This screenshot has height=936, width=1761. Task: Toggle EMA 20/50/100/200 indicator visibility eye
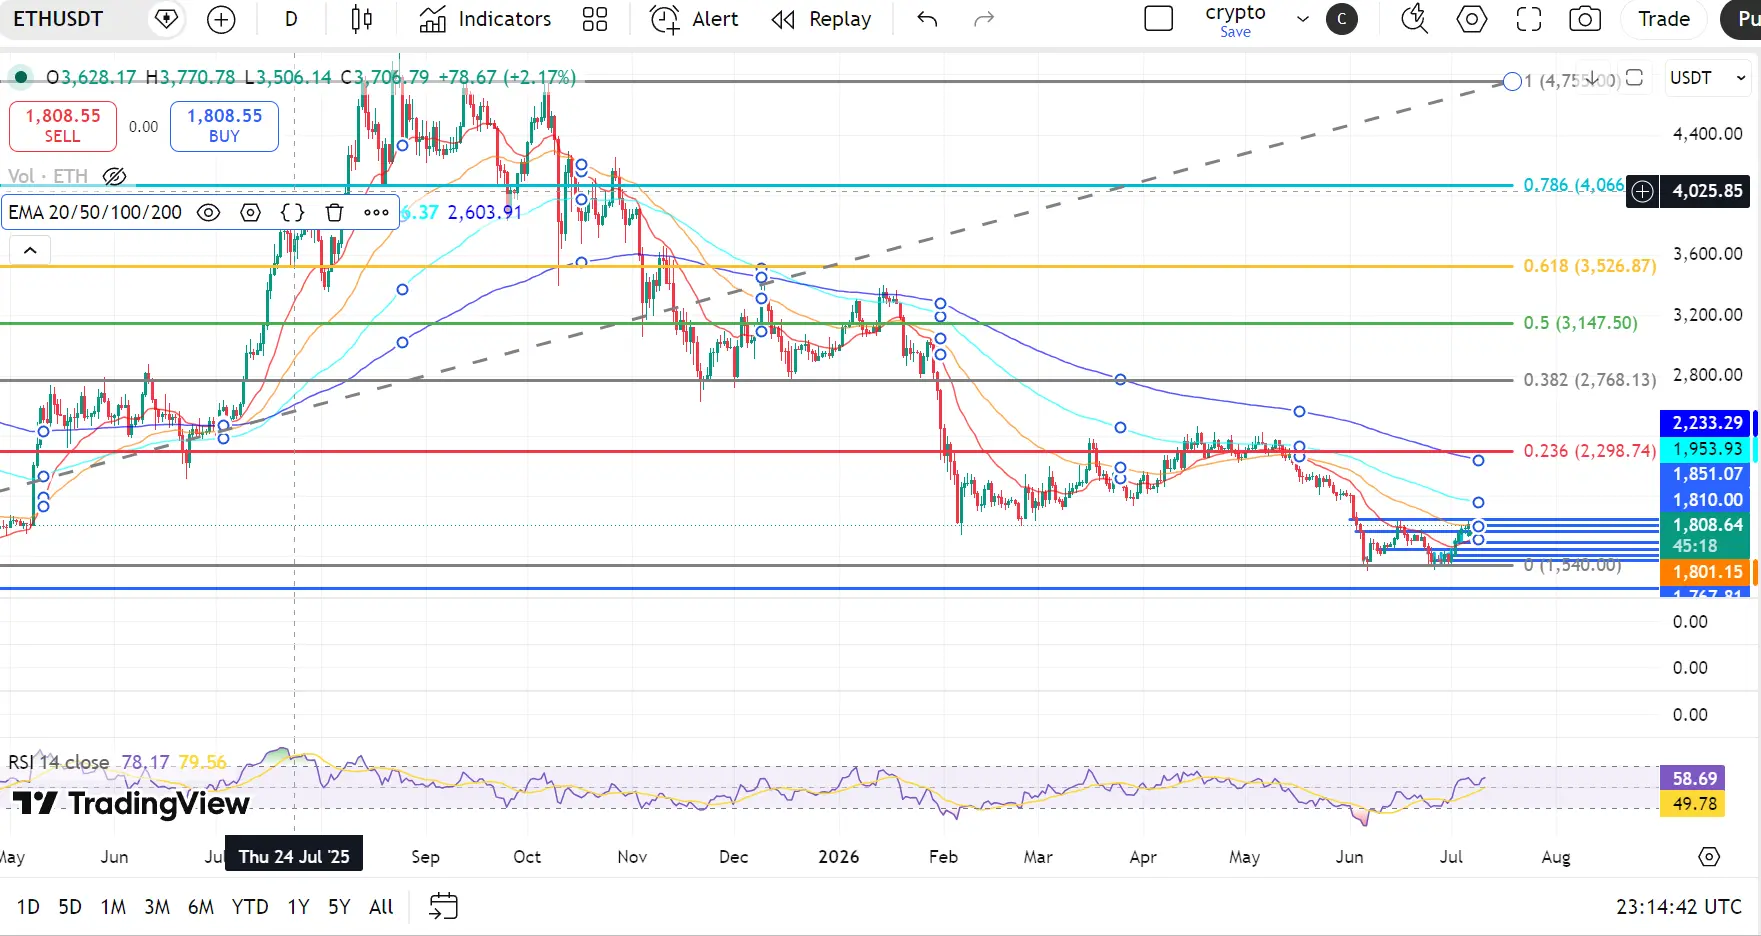[208, 212]
